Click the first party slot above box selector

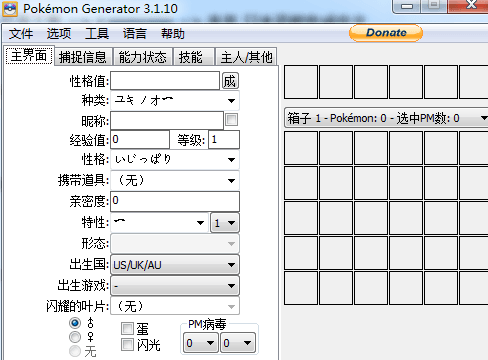301,82
